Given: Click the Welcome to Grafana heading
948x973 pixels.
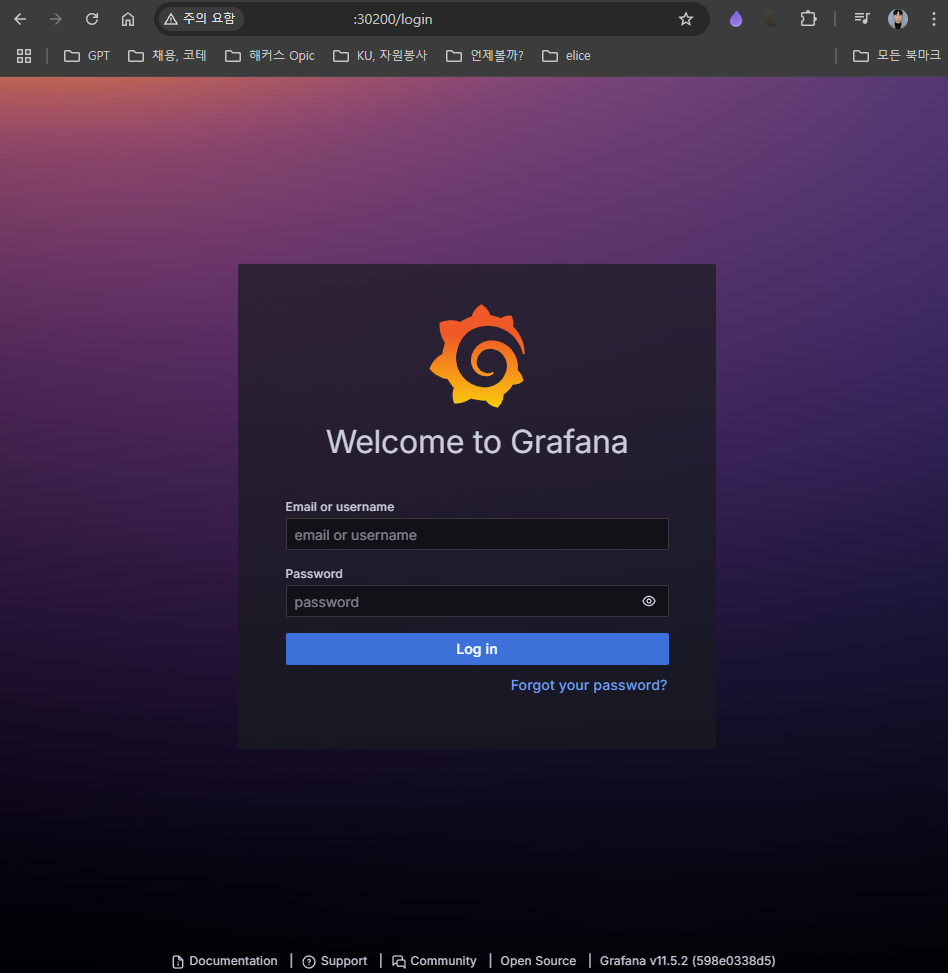Looking at the screenshot, I should [477, 442].
